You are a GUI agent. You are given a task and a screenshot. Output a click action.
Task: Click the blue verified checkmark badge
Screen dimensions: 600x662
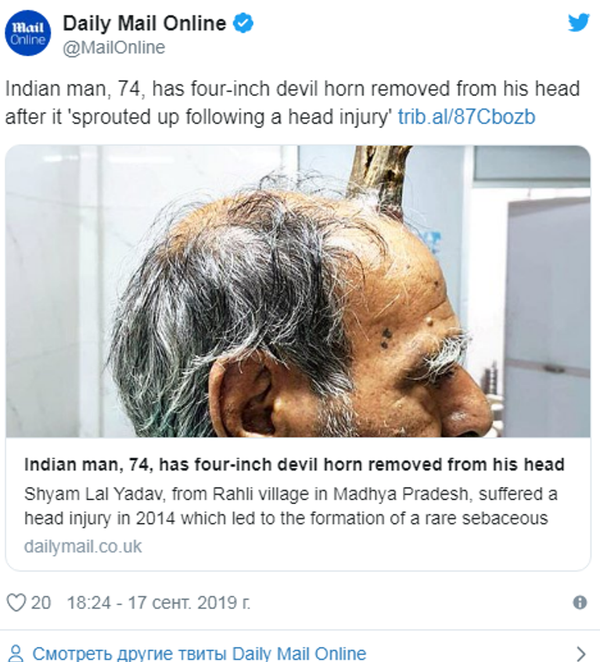coord(243,23)
